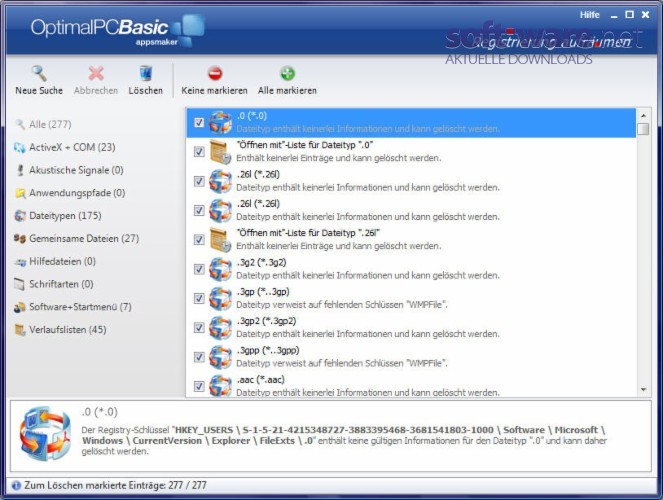Click list scrollbar up arrow

pyautogui.click(x=643, y=115)
